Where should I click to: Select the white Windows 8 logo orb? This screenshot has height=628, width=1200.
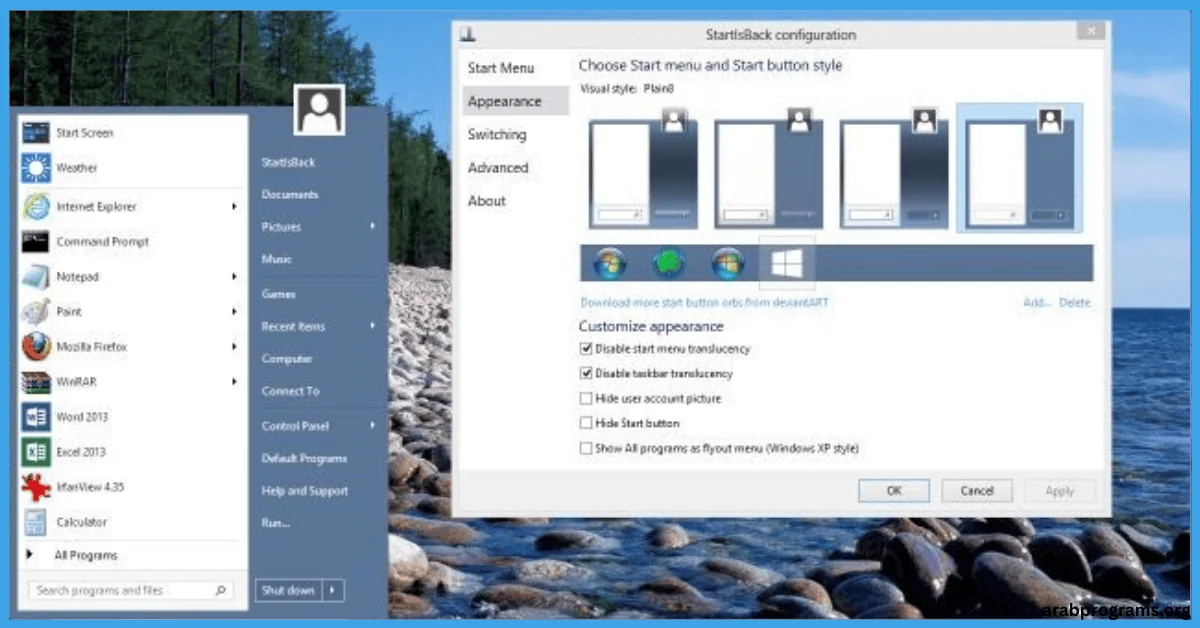tap(787, 262)
